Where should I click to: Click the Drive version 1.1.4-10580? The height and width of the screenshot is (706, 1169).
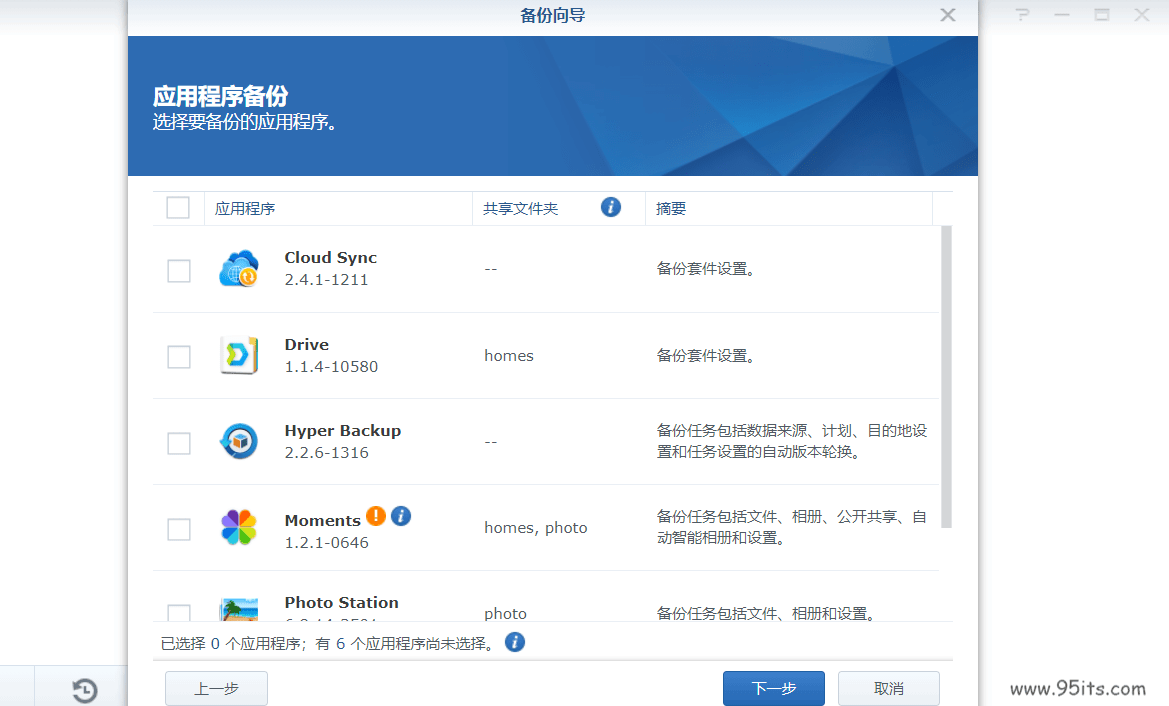[x=331, y=367]
